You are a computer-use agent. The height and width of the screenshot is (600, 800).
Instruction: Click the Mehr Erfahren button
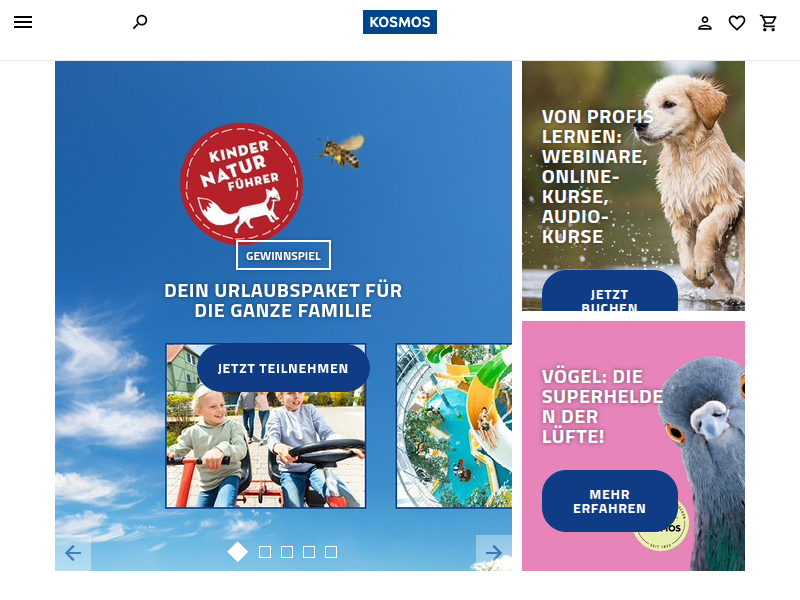[610, 501]
